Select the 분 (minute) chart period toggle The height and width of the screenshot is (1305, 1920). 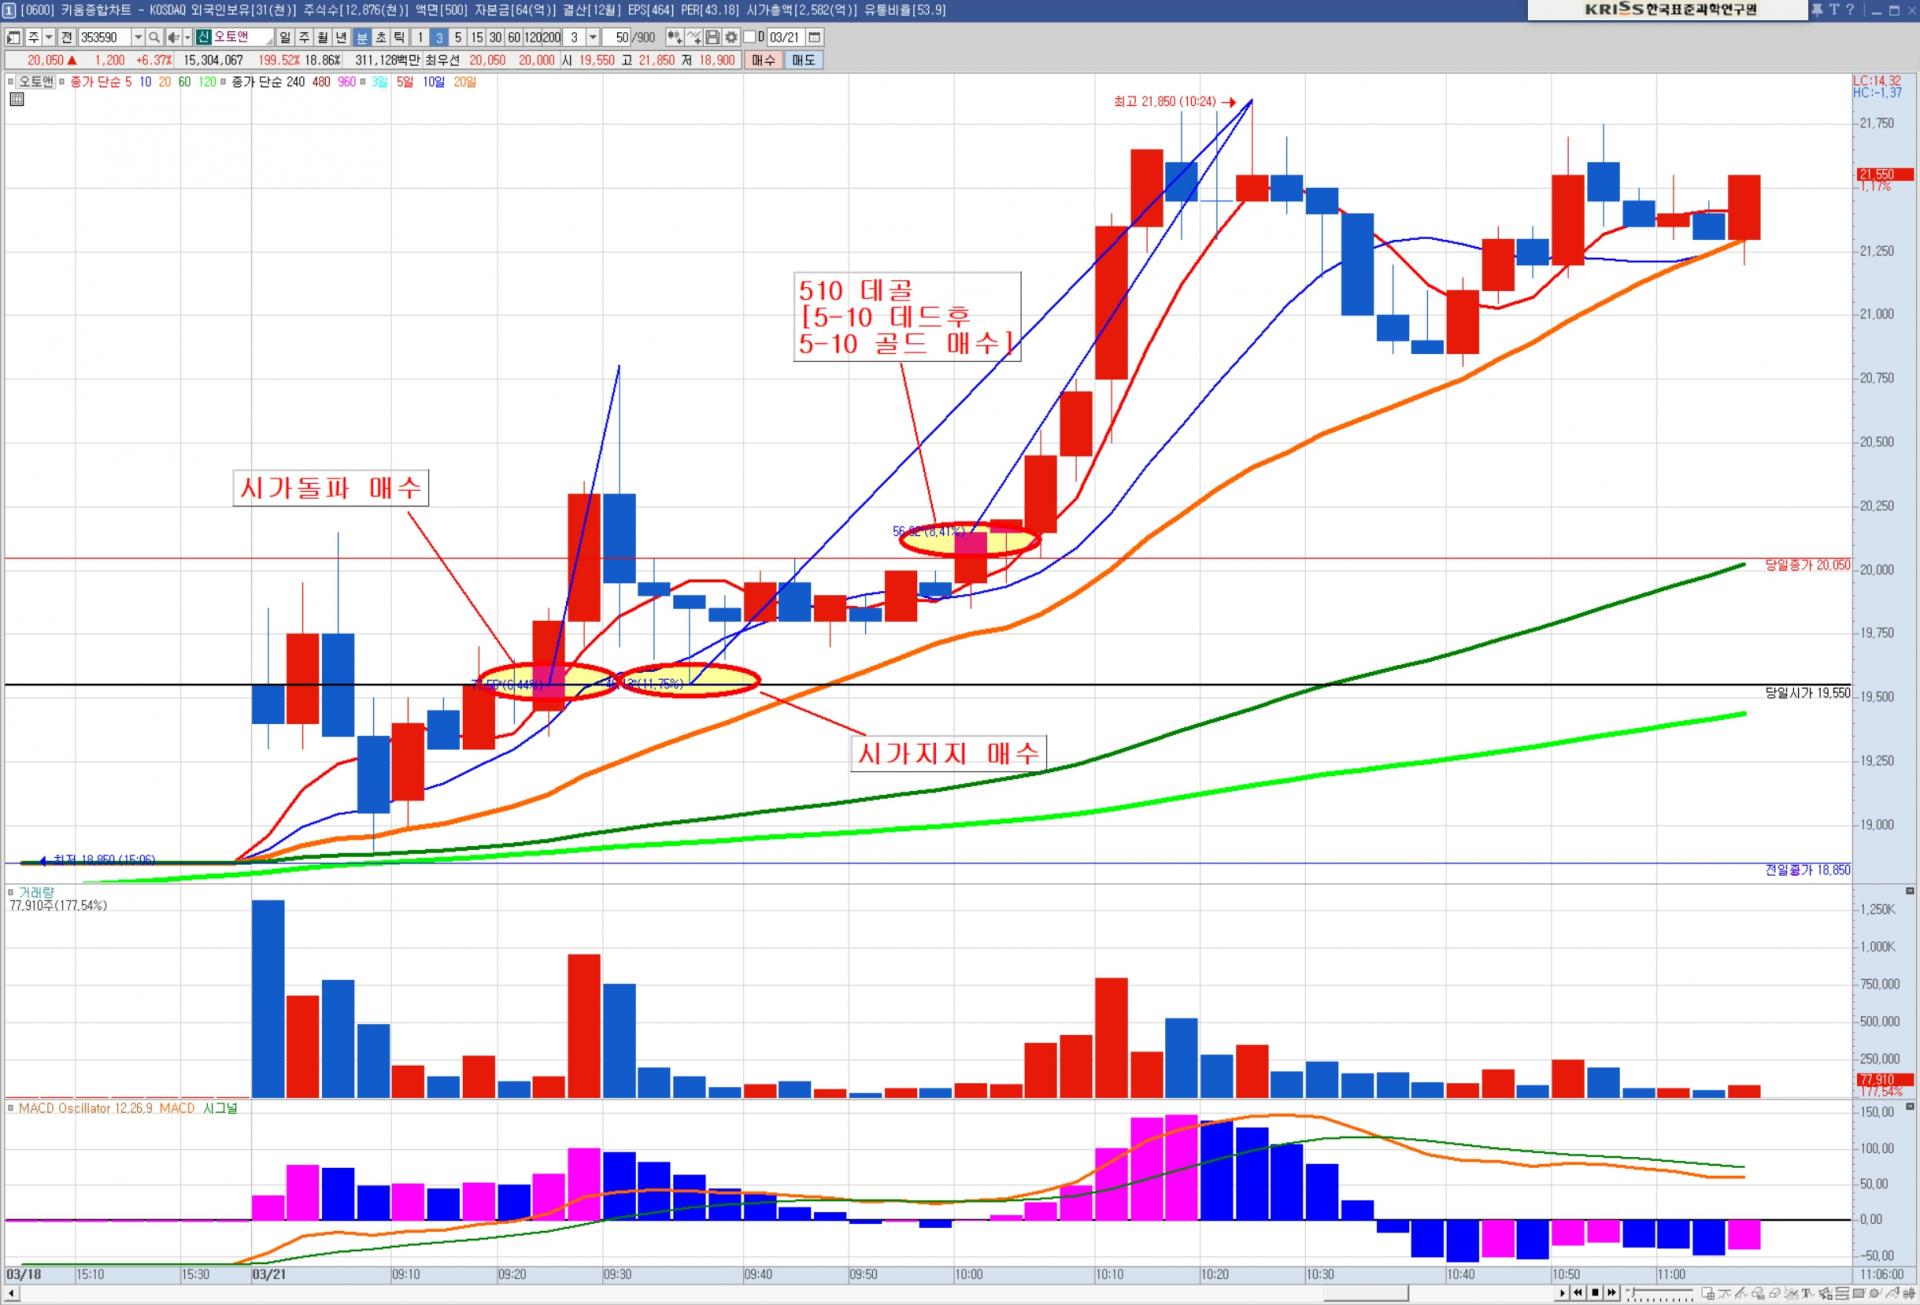(x=362, y=37)
